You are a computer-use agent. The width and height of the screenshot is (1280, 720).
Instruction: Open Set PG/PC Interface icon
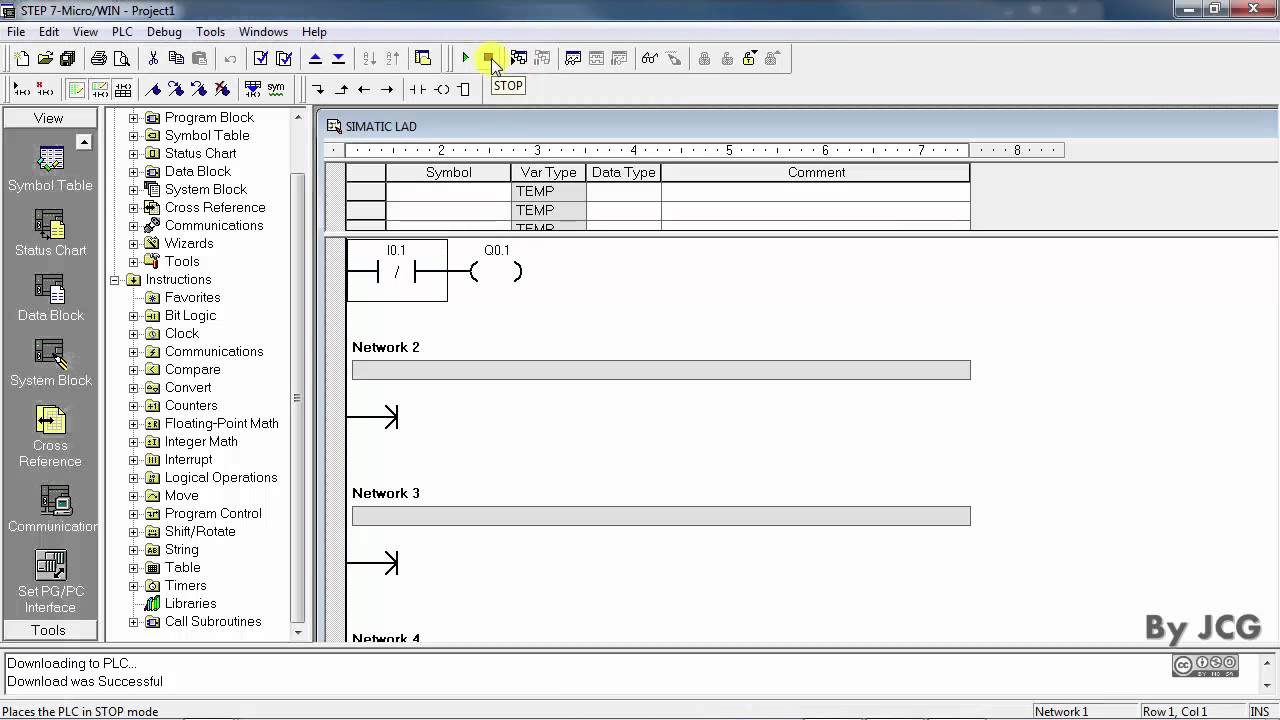51,582
